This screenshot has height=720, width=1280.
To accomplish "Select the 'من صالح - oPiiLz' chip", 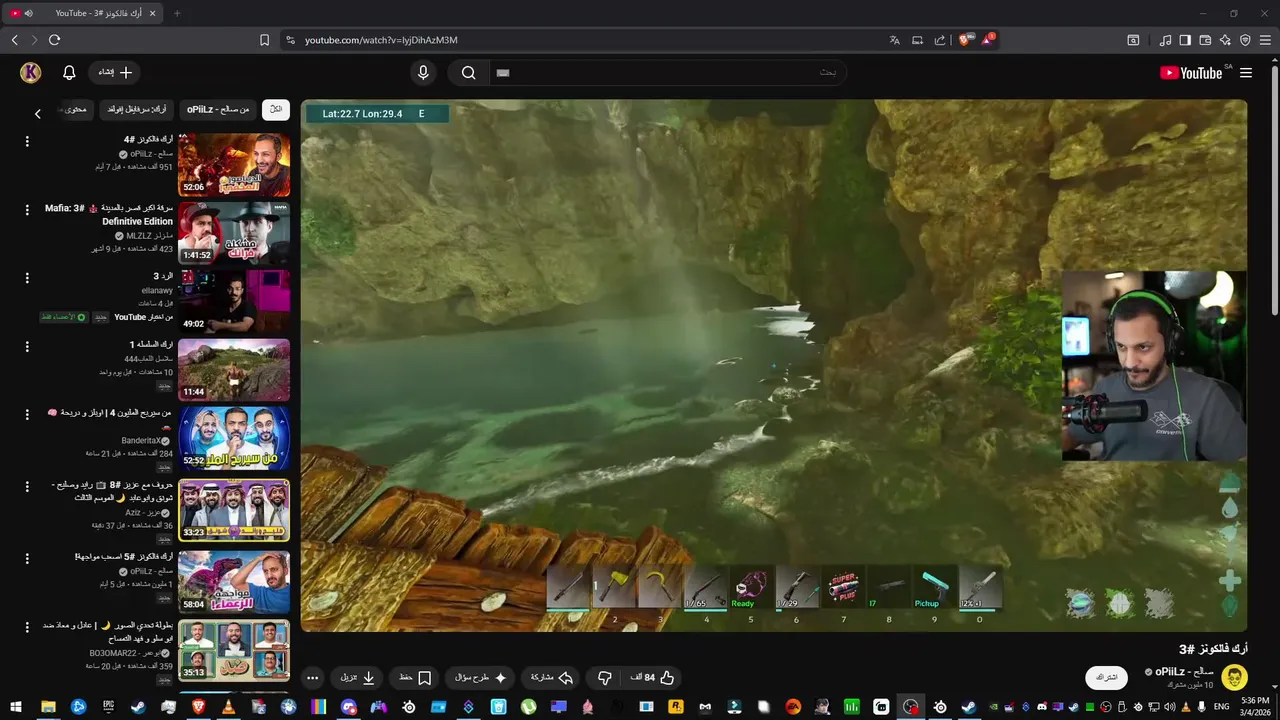I will click(217, 109).
